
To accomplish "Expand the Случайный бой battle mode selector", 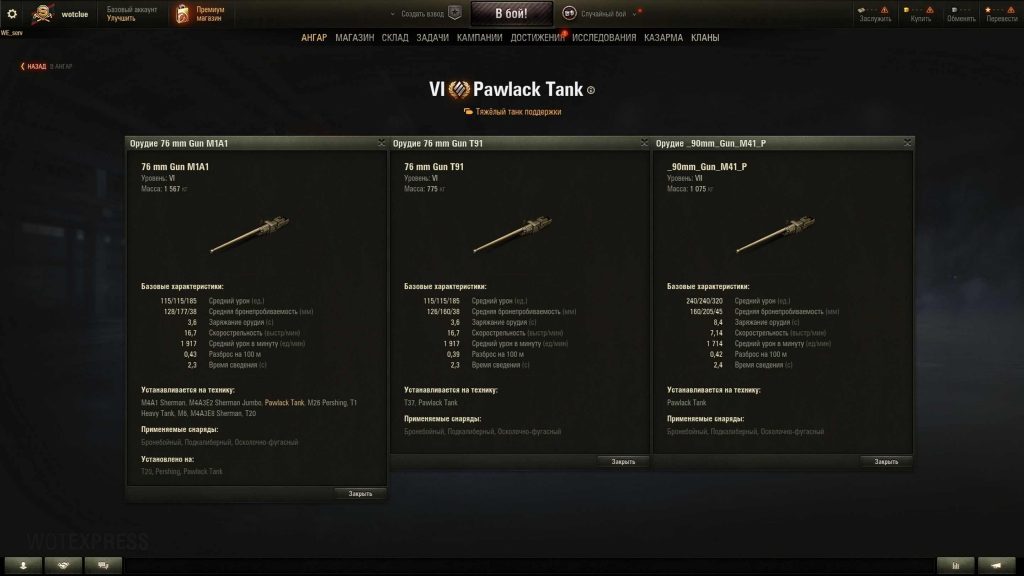I will 635,14.
